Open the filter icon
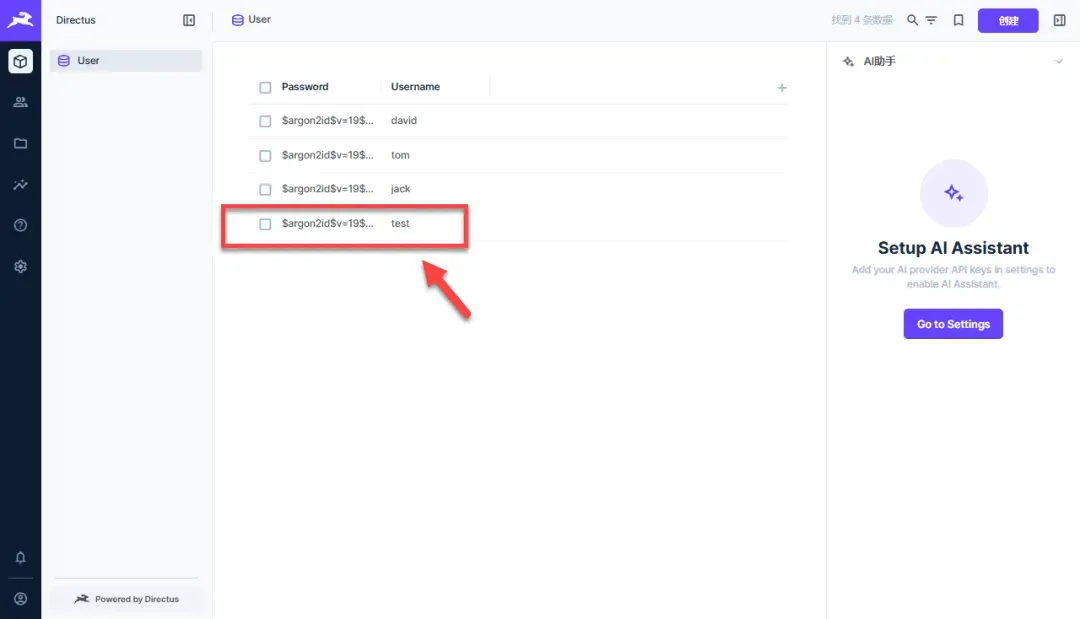The image size is (1080, 619). 931,20
